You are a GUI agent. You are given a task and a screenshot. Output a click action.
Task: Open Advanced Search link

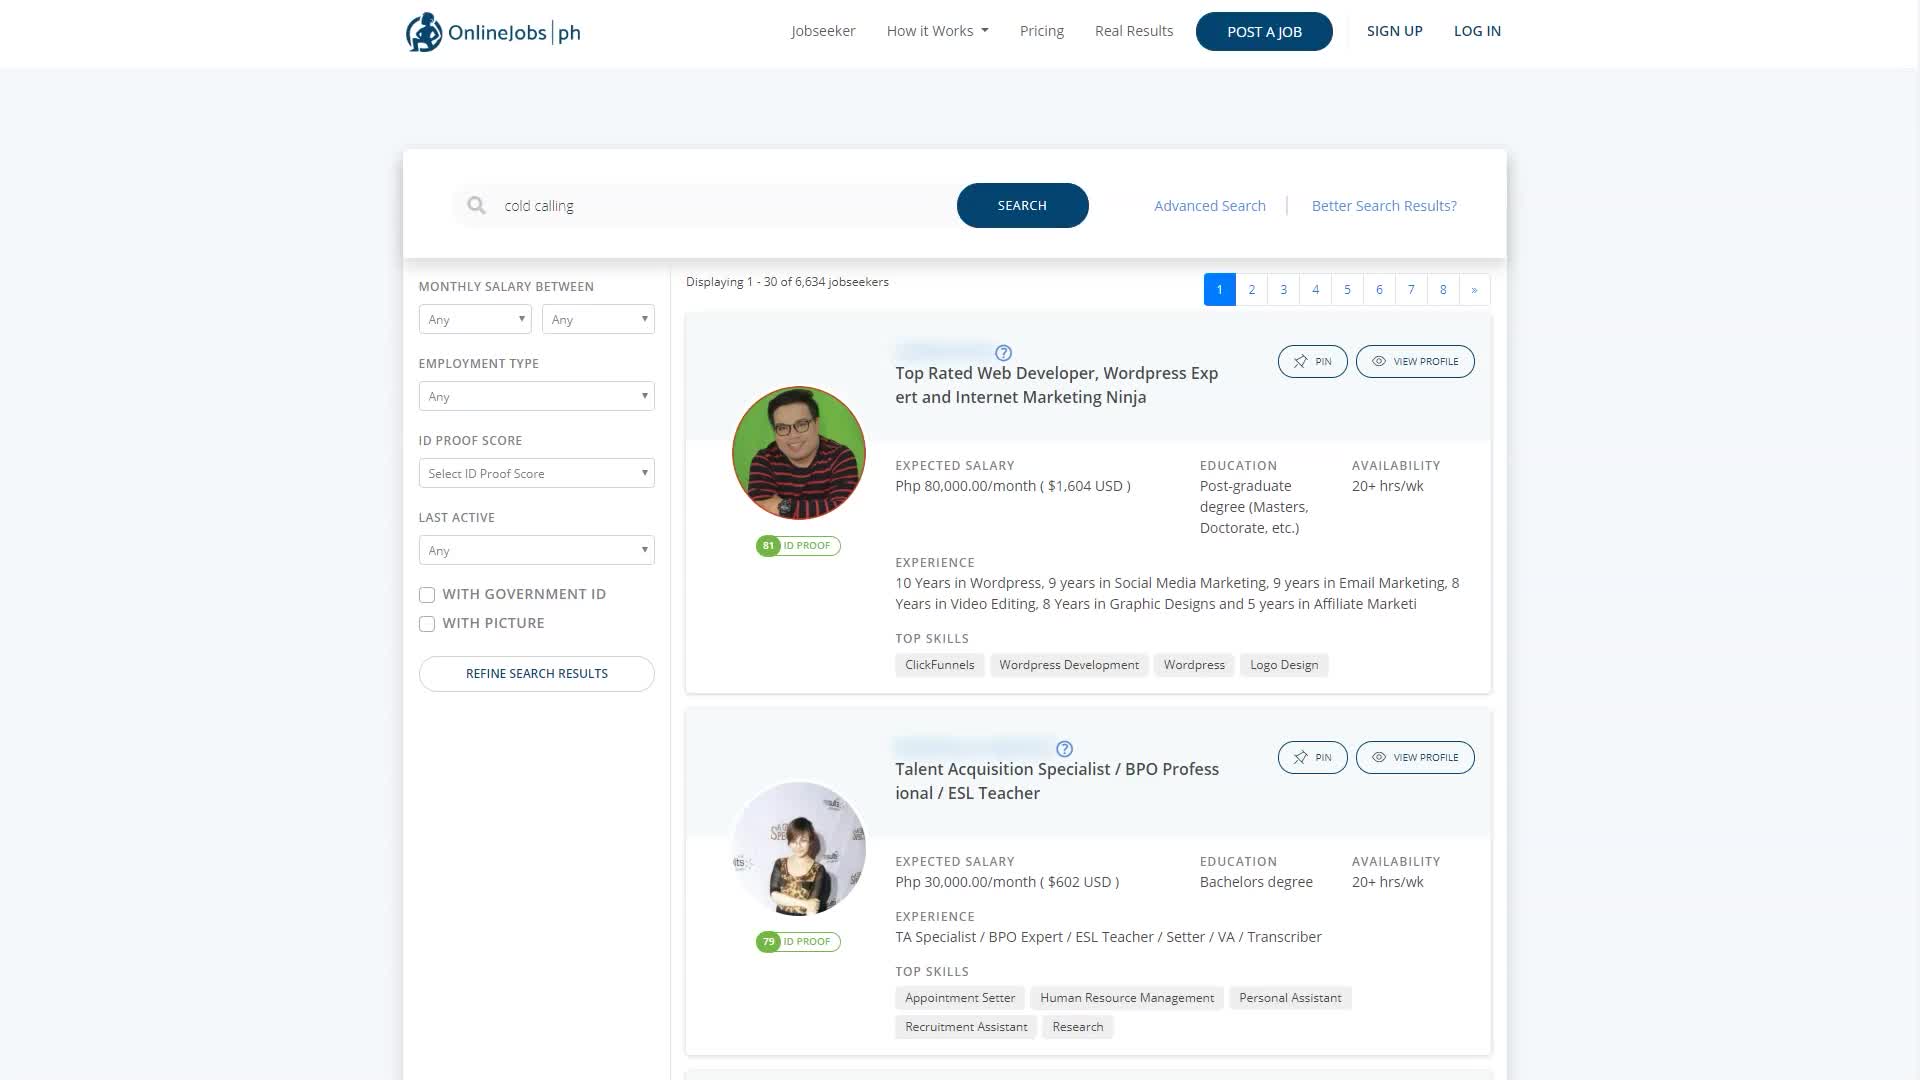(1209, 206)
